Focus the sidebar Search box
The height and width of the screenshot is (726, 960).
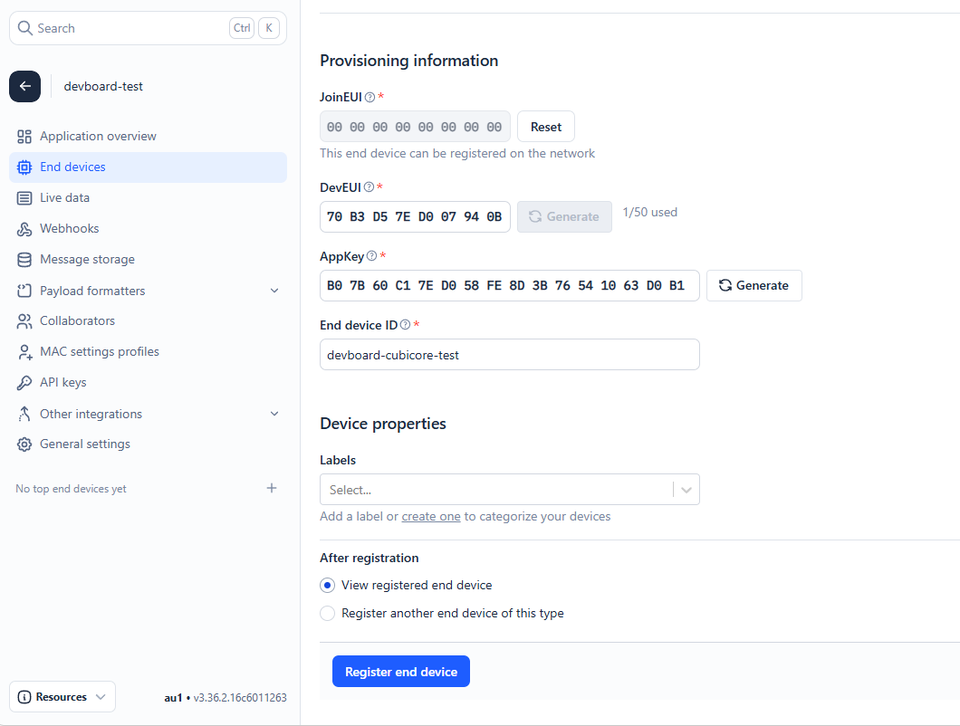coord(148,28)
